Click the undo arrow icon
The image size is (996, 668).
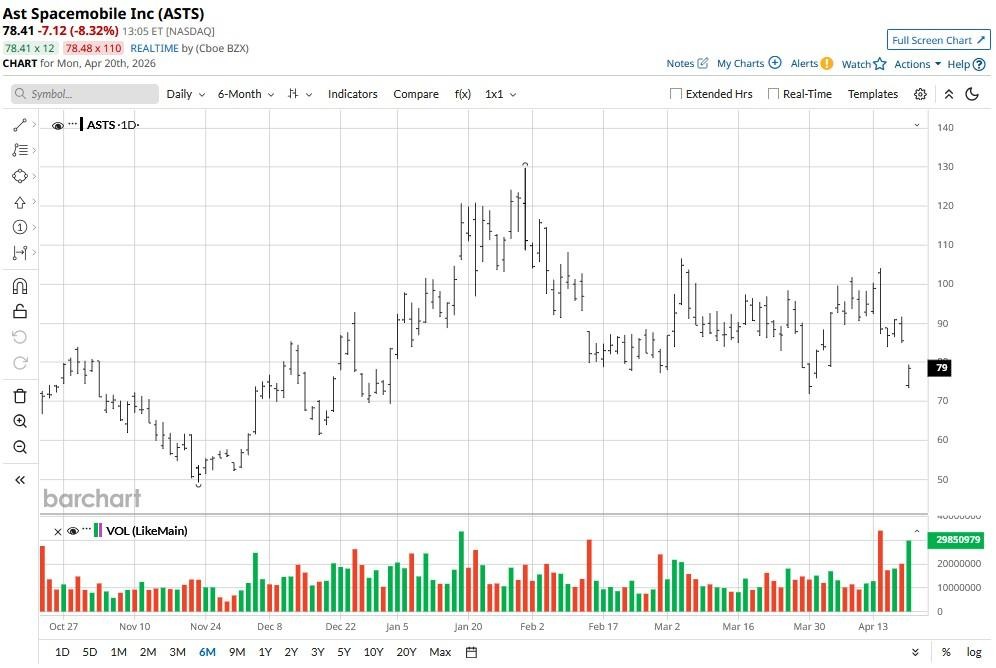(20, 337)
